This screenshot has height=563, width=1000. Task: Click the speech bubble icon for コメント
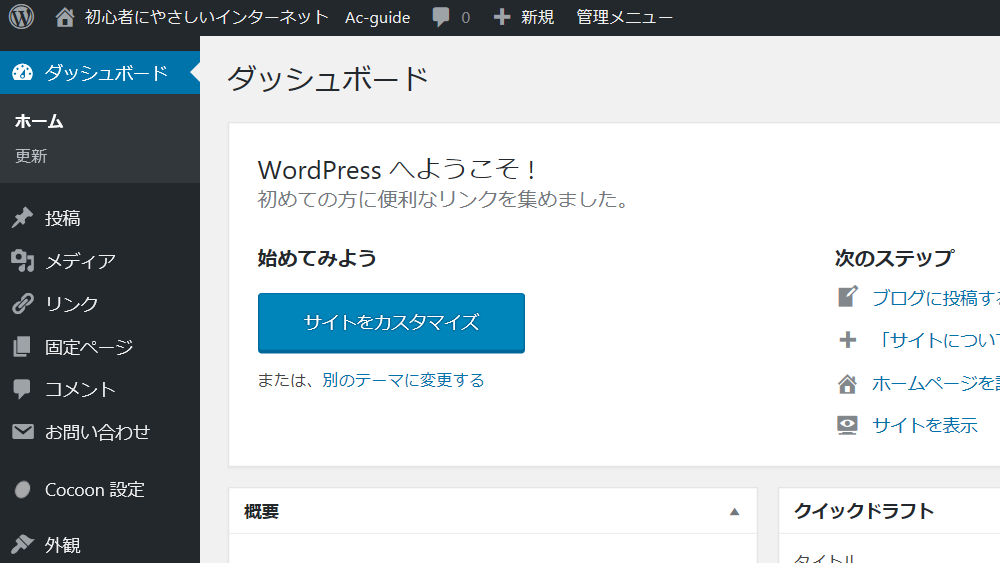click(x=22, y=389)
